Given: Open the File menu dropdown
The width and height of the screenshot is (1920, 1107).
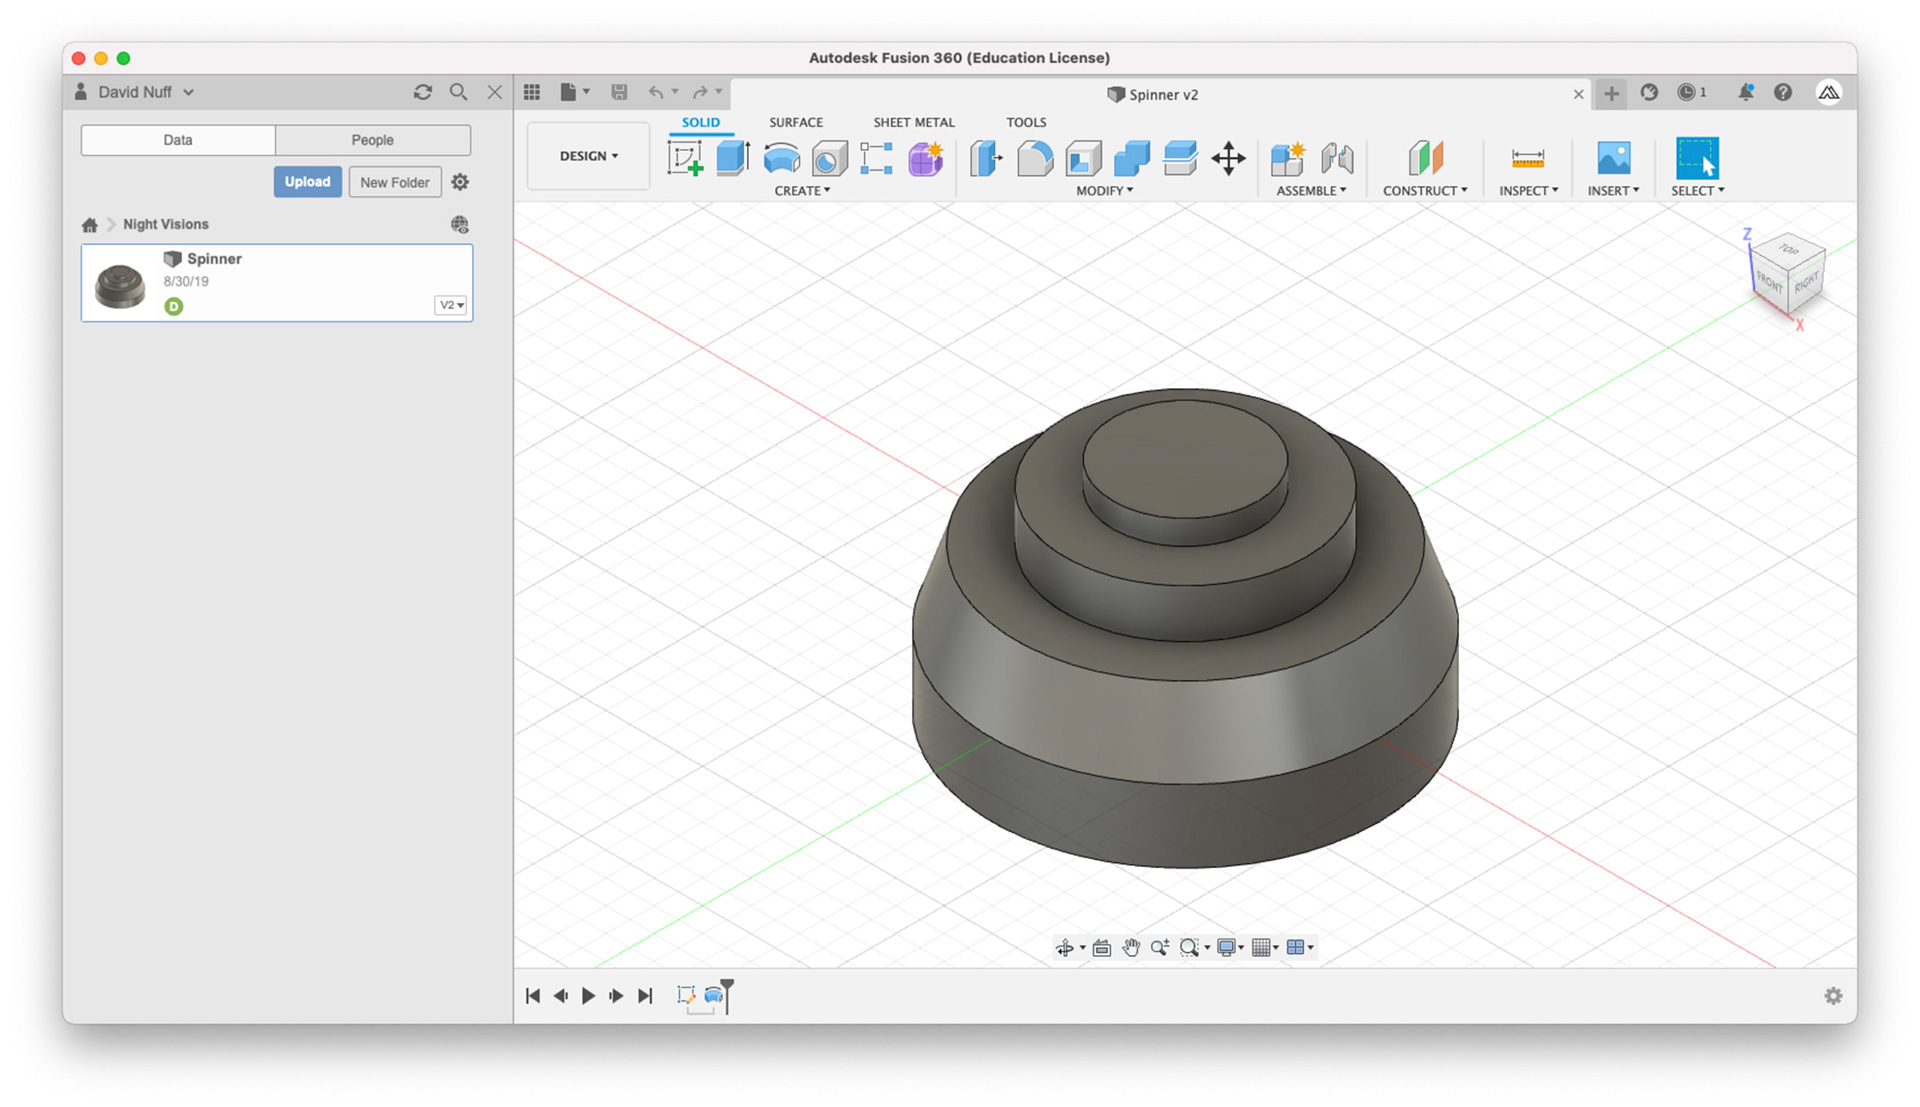Looking at the screenshot, I should click(x=574, y=92).
